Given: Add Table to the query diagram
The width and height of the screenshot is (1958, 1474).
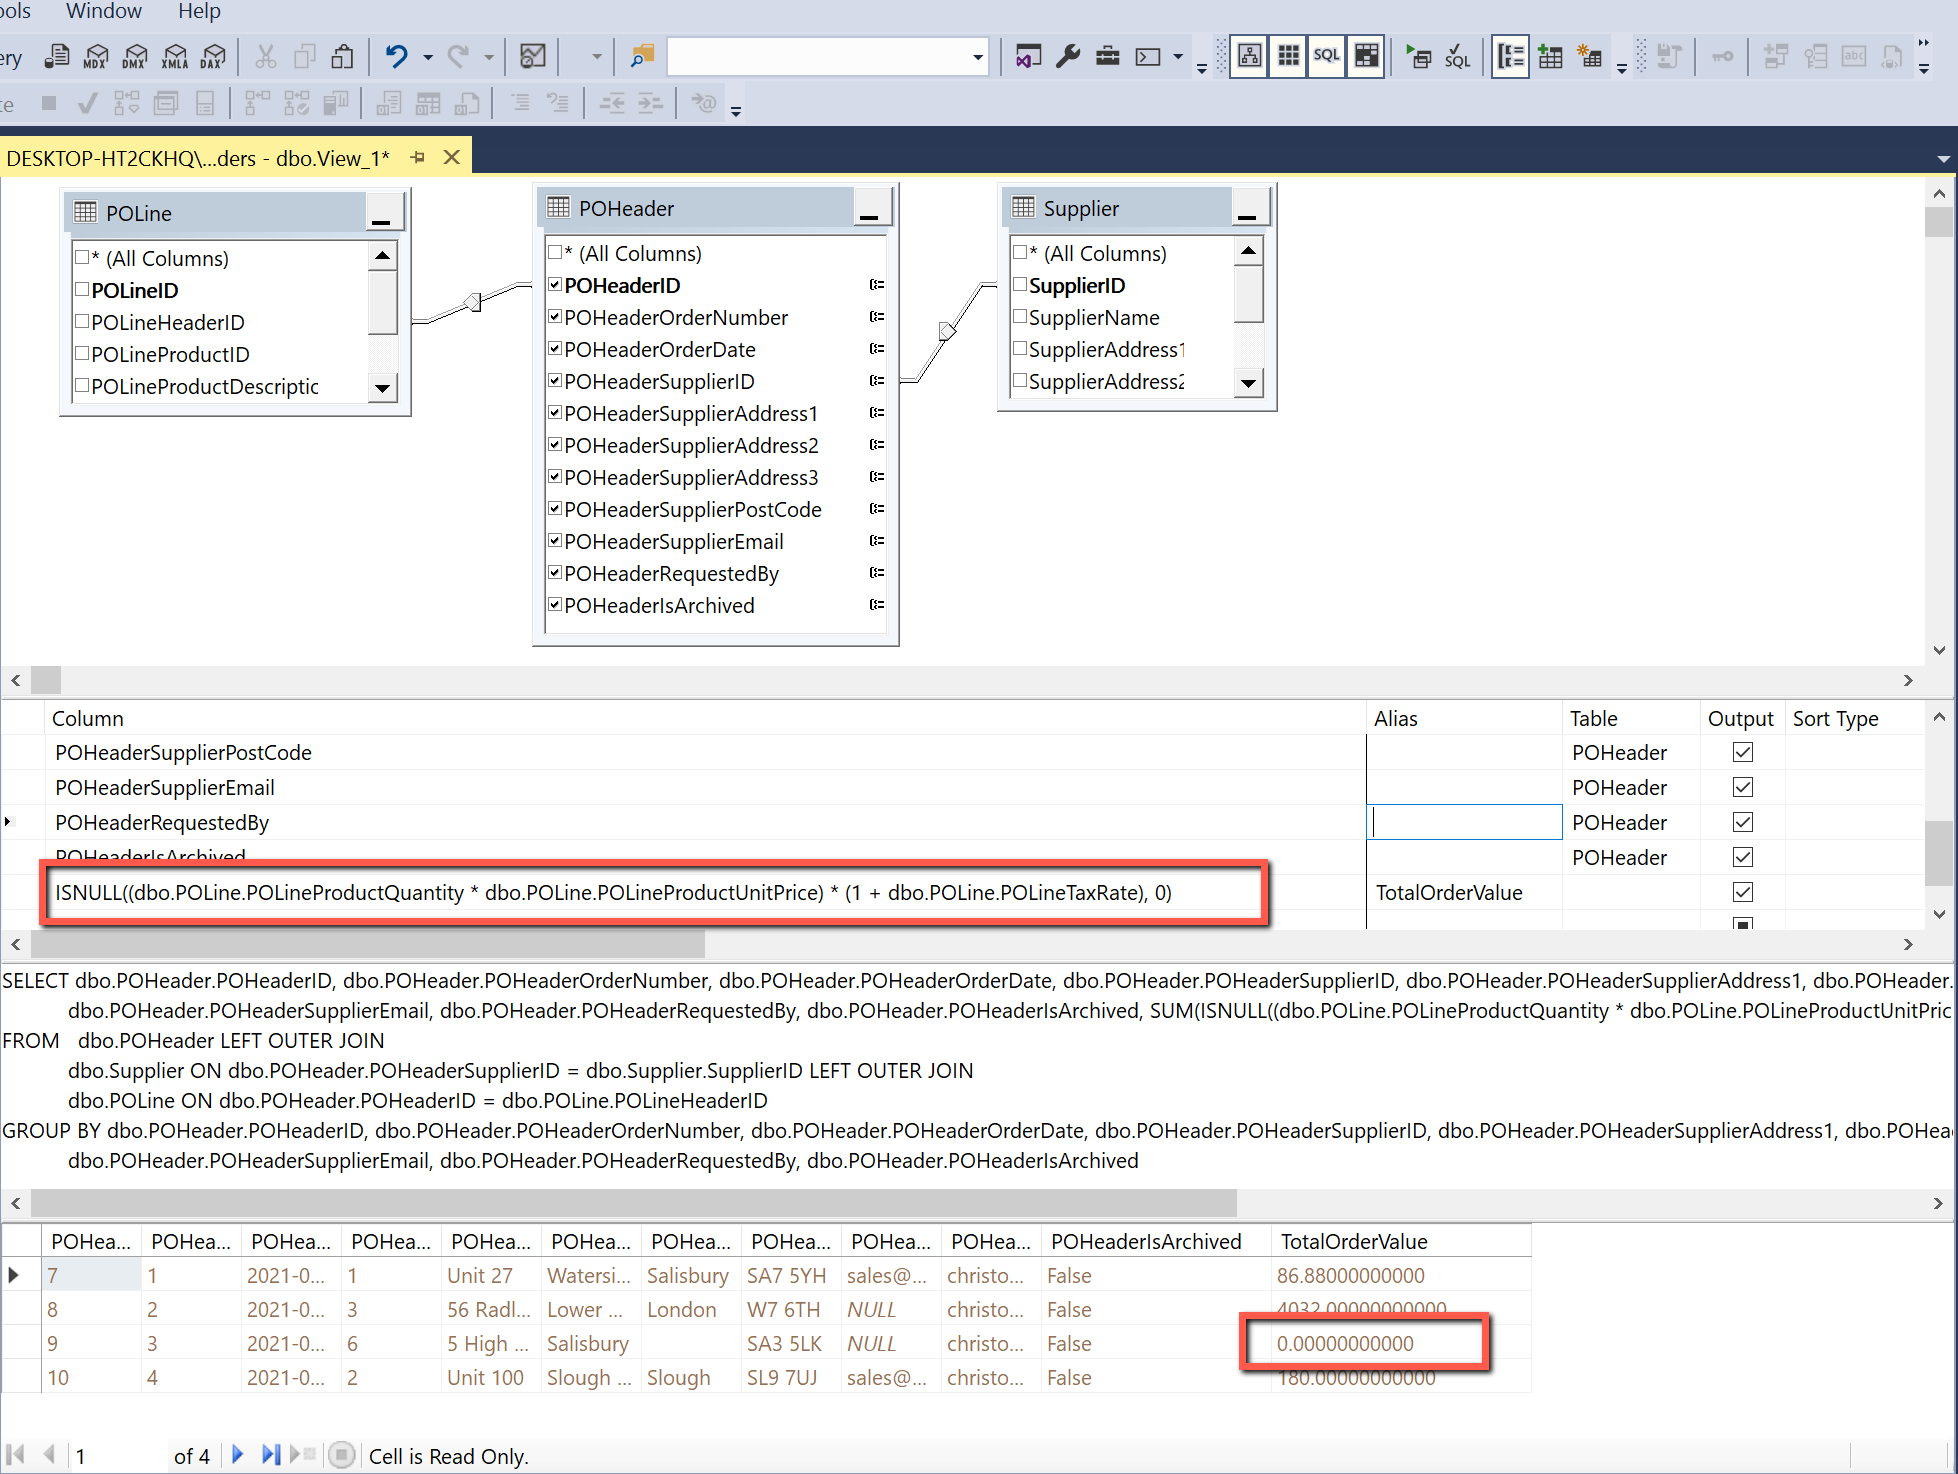Looking at the screenshot, I should [1551, 57].
